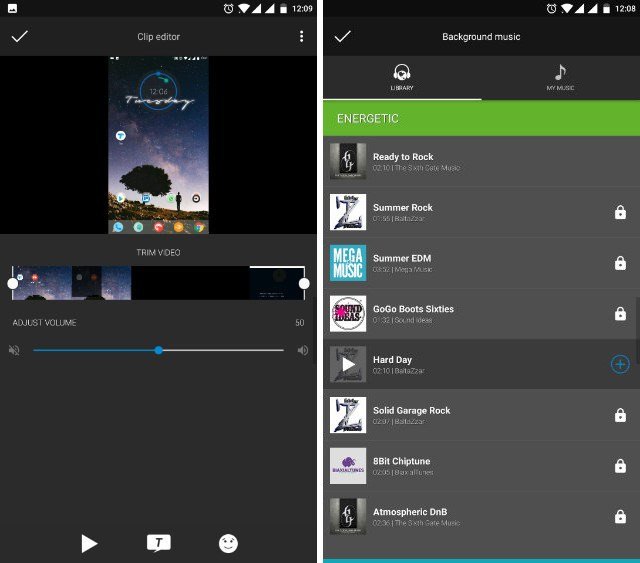This screenshot has height=563, width=640.
Task: Tap the 8Bit Chiptune album art
Action: click(x=348, y=466)
